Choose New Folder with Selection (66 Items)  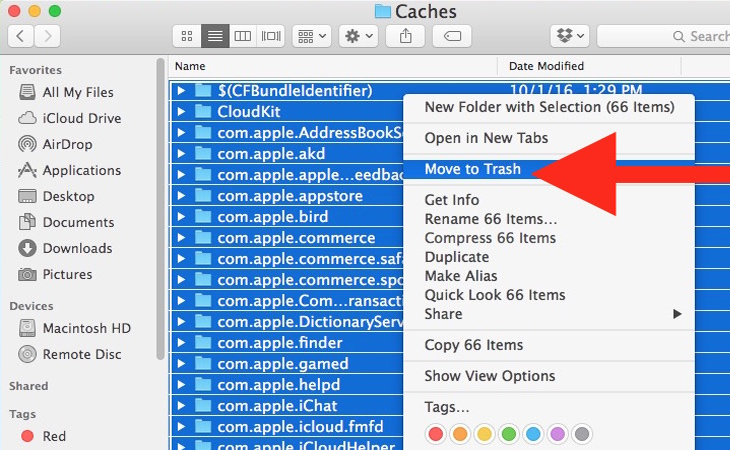(x=549, y=107)
